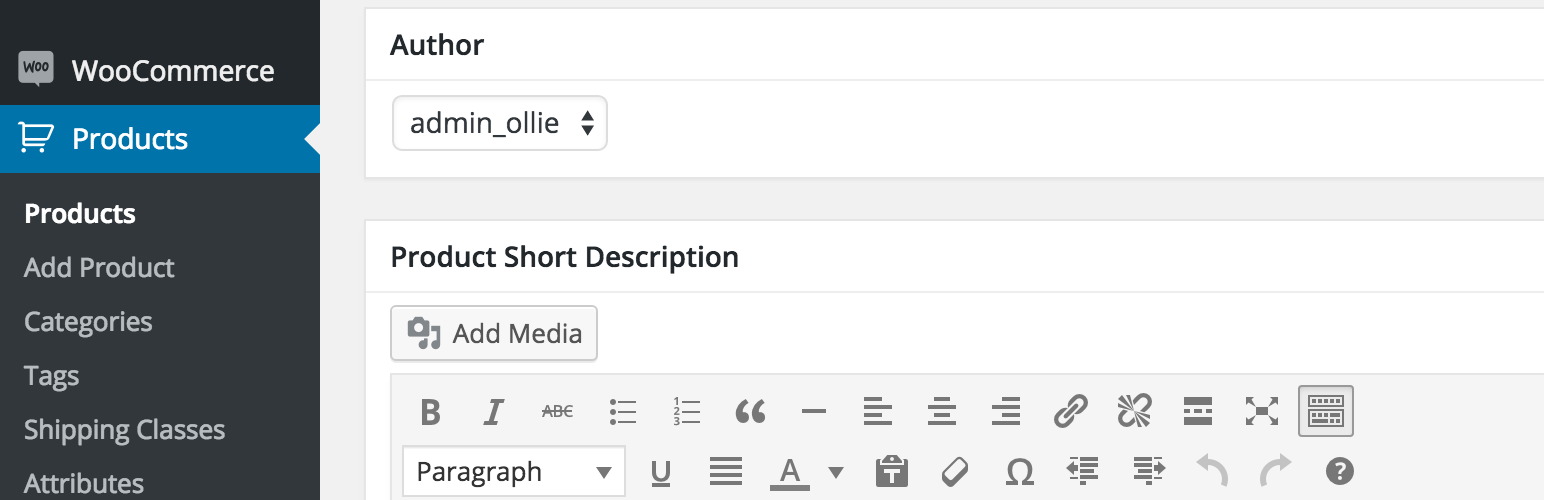
Task: Toggle strikethrough text formatting
Action: tap(557, 411)
